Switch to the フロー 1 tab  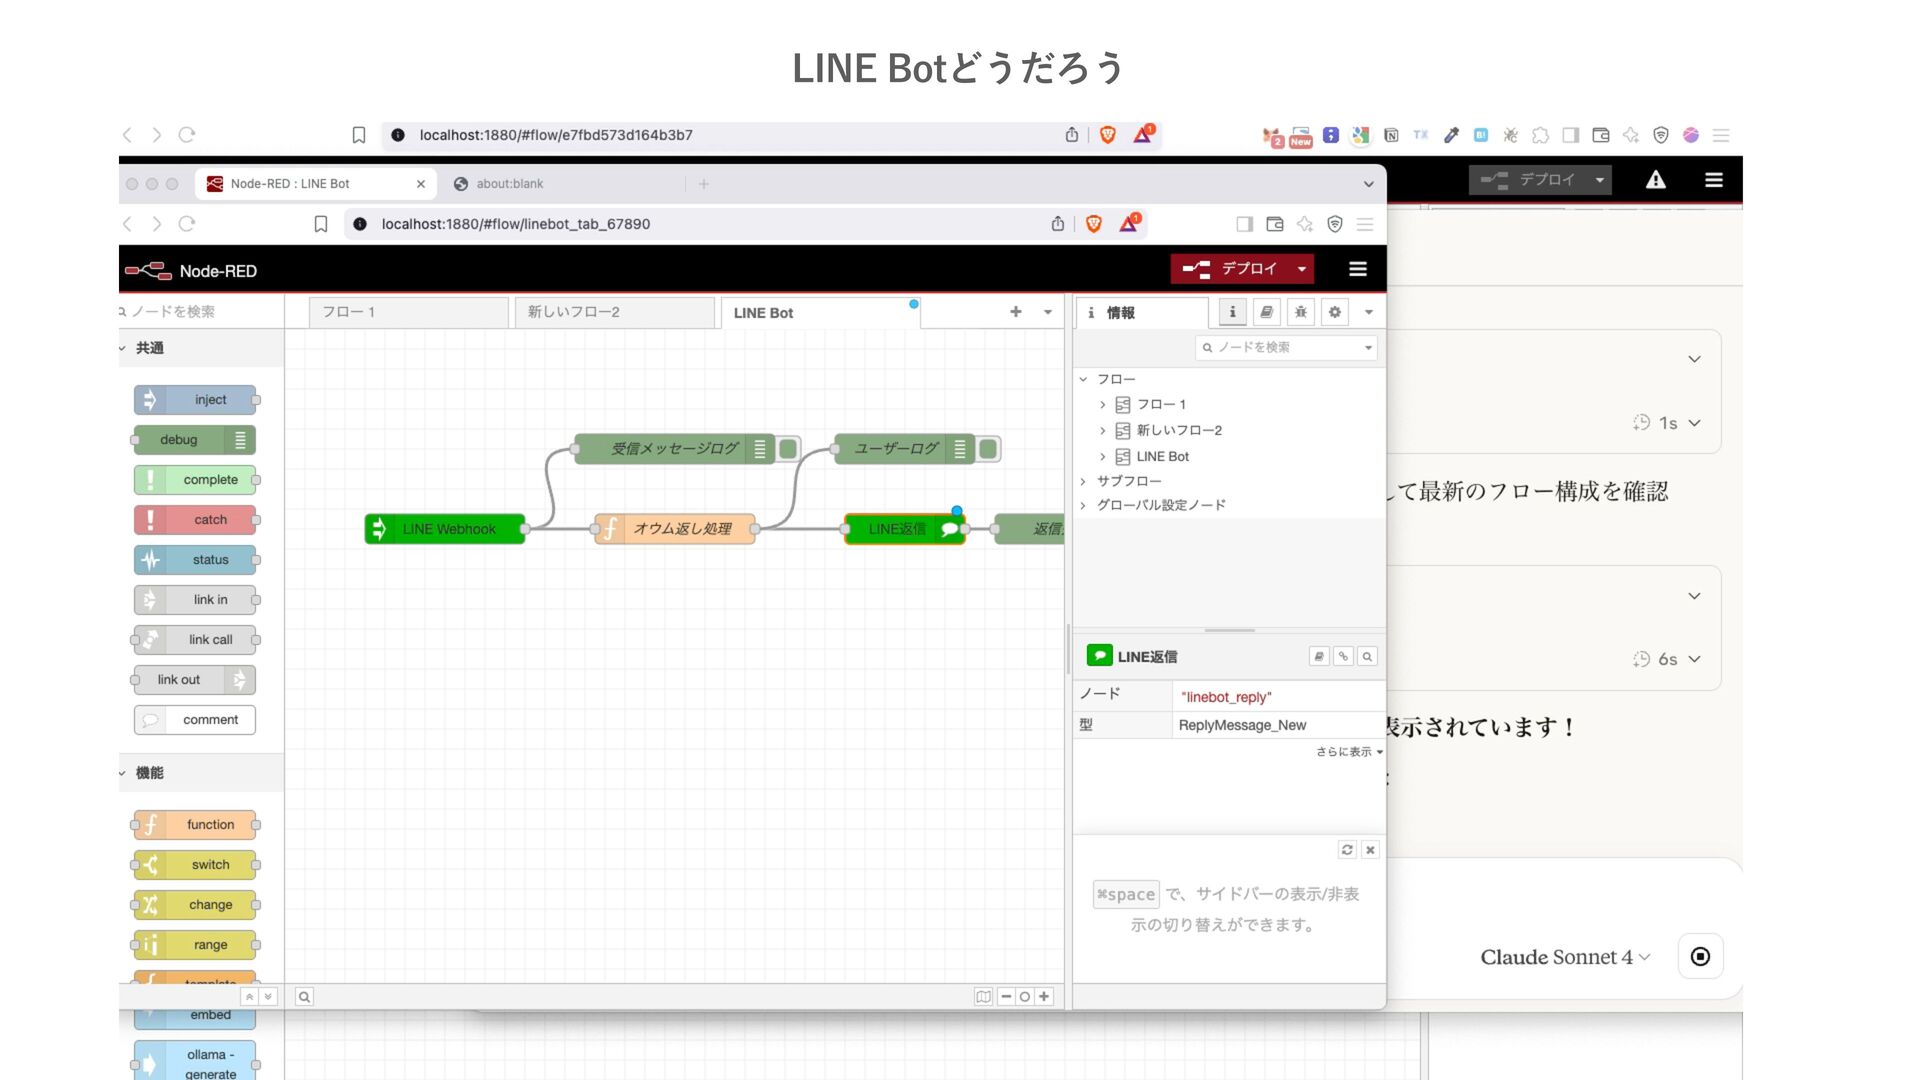[409, 312]
